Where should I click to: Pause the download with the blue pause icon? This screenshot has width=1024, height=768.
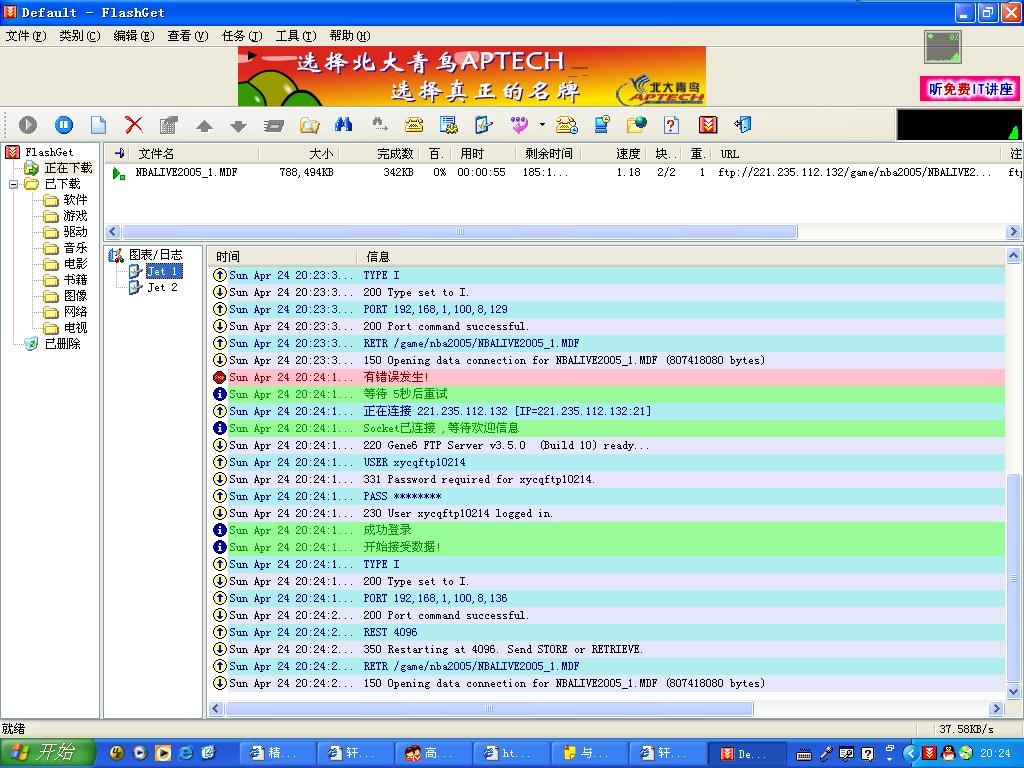[x=63, y=125]
